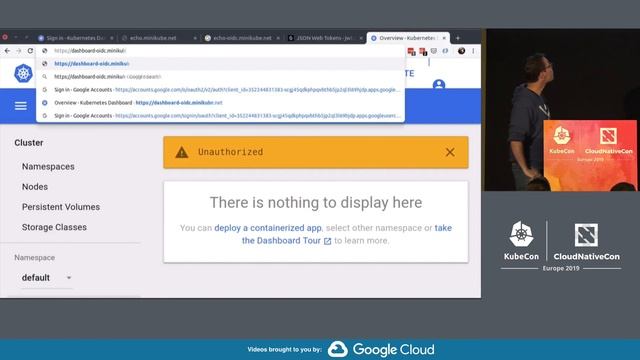Click the Cluster heading in sidebar
The image size is (640, 360).
(x=29, y=143)
